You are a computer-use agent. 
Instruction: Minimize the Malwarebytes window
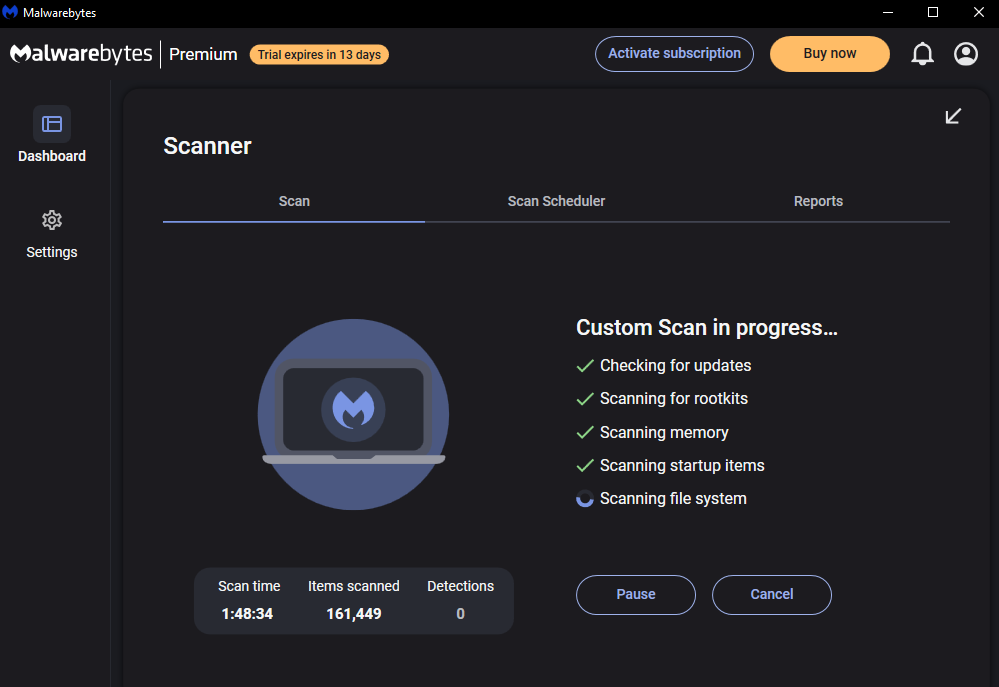click(888, 12)
